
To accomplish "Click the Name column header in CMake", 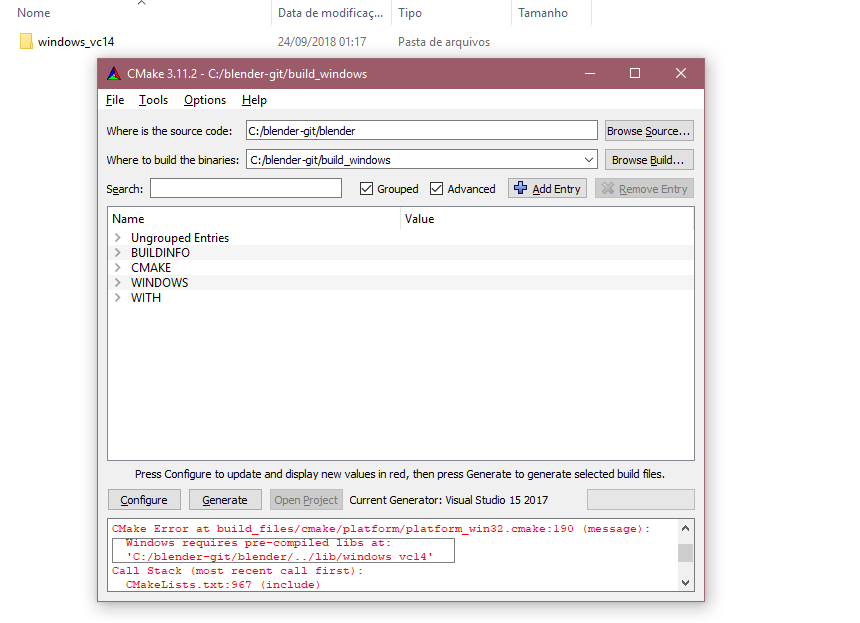I will [254, 219].
